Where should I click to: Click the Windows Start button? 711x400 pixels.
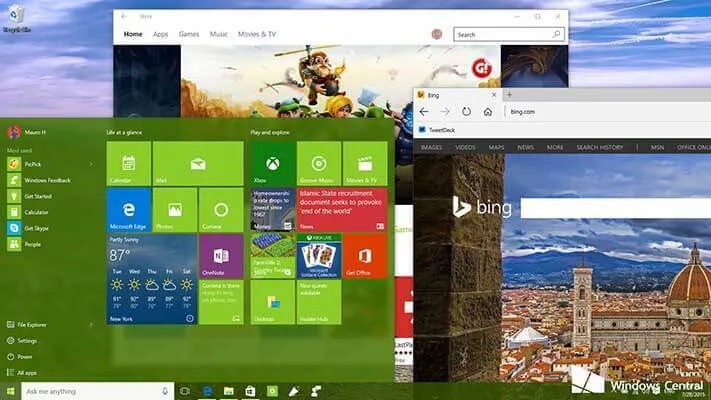tap(10, 391)
